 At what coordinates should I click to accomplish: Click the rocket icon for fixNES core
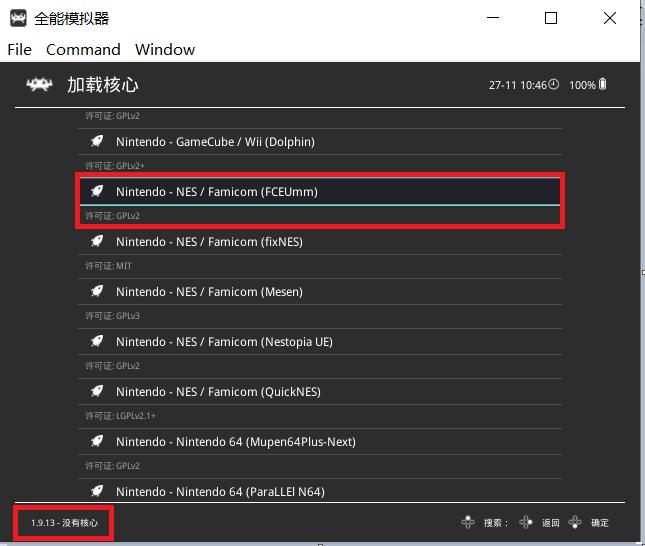pyautogui.click(x=97, y=241)
